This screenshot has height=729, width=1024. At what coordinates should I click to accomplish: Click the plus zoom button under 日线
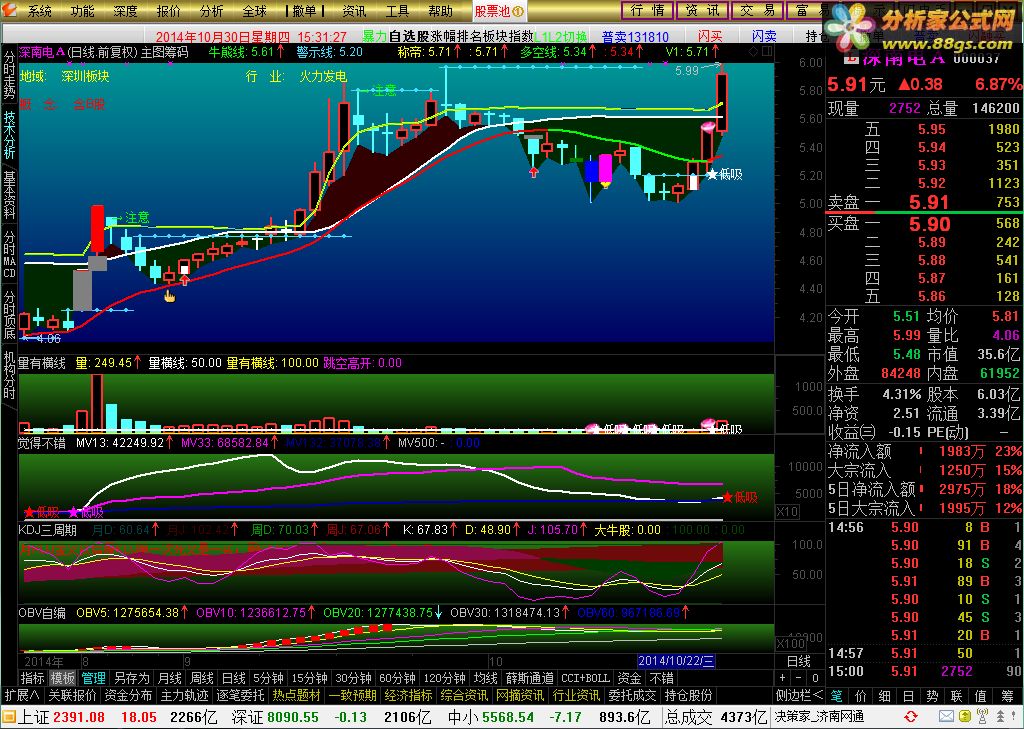[784, 678]
